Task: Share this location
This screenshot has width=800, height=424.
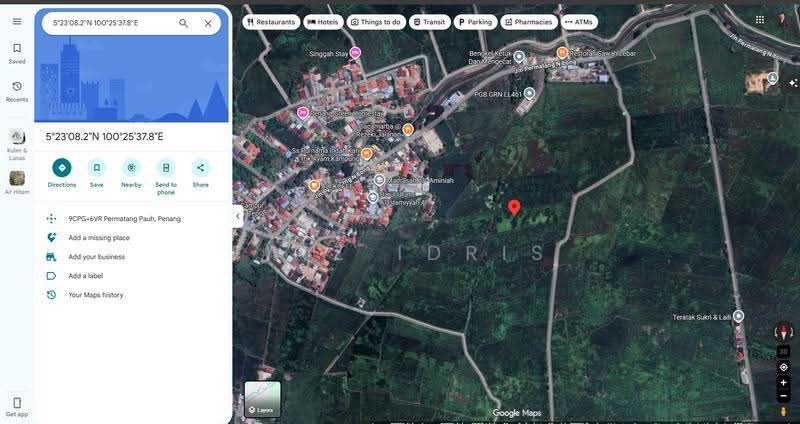Action: (201, 173)
